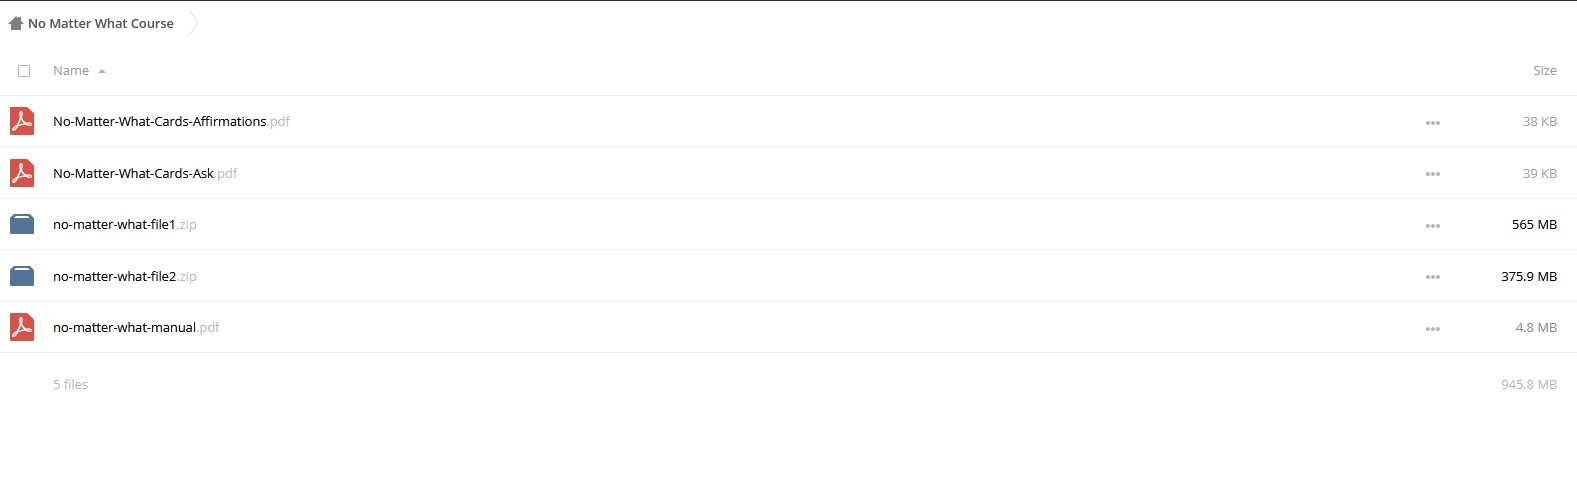Click PDF icon for No-Matter-What-Cards-Ask
This screenshot has height=495, width=1577.
coord(22,173)
